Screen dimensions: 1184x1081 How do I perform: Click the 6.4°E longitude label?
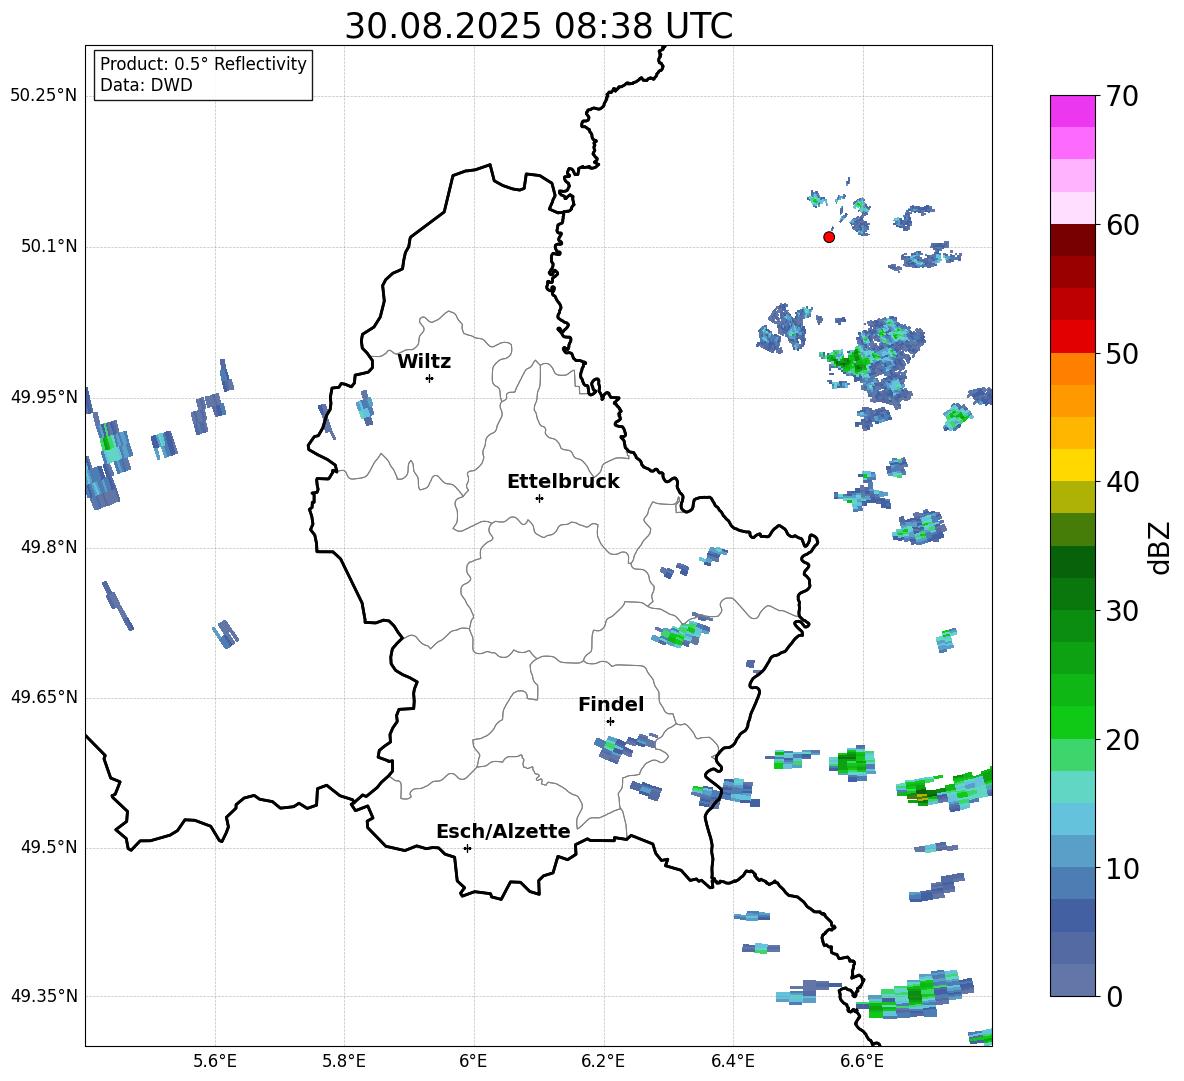pos(732,1061)
